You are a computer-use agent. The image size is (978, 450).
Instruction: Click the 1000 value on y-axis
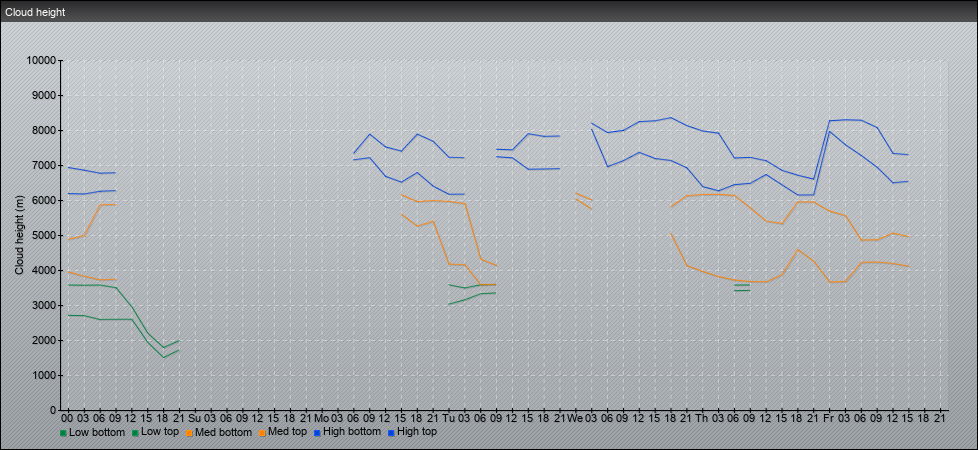pyautogui.click(x=44, y=375)
